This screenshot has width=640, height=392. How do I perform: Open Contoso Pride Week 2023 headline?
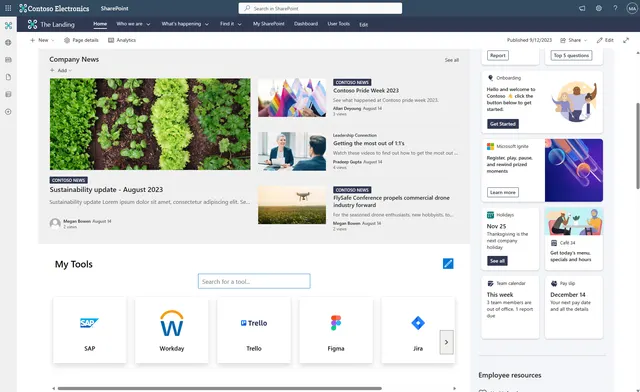coord(366,91)
